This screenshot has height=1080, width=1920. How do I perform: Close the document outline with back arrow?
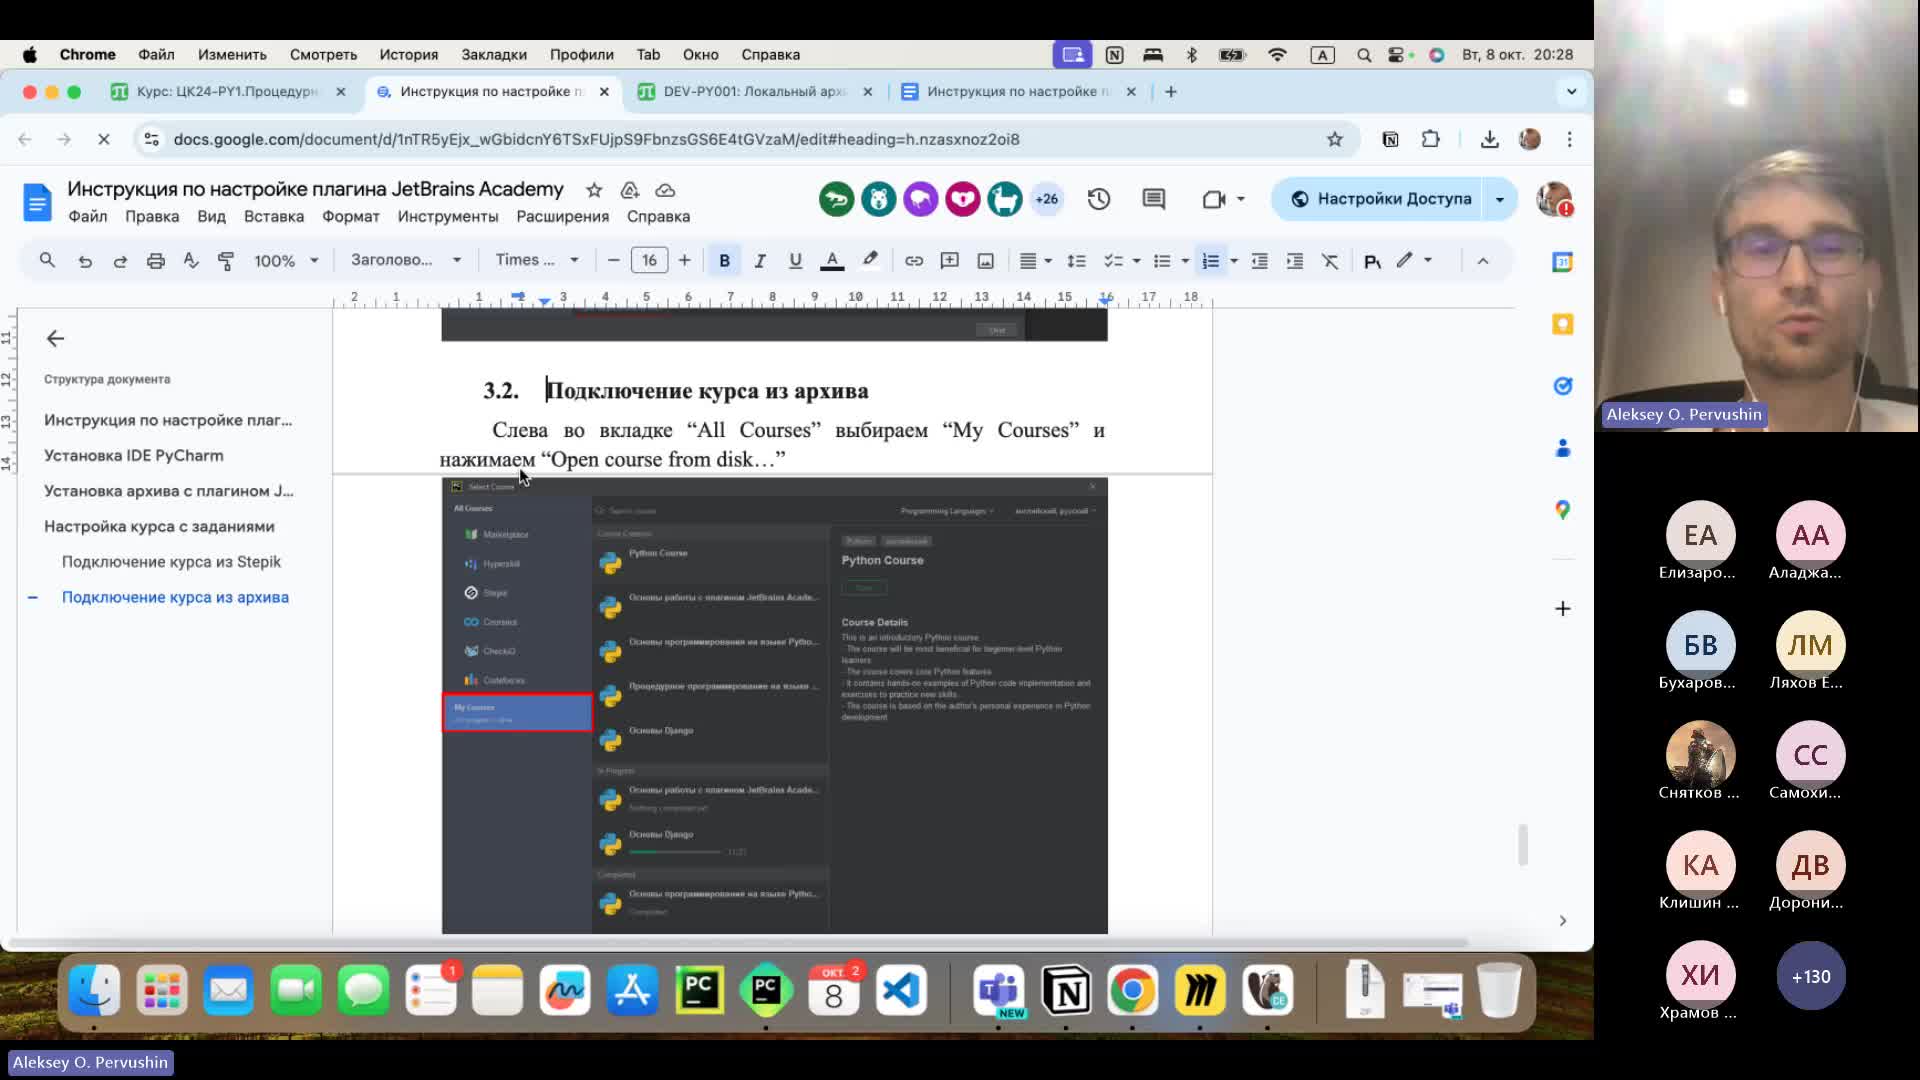(55, 339)
